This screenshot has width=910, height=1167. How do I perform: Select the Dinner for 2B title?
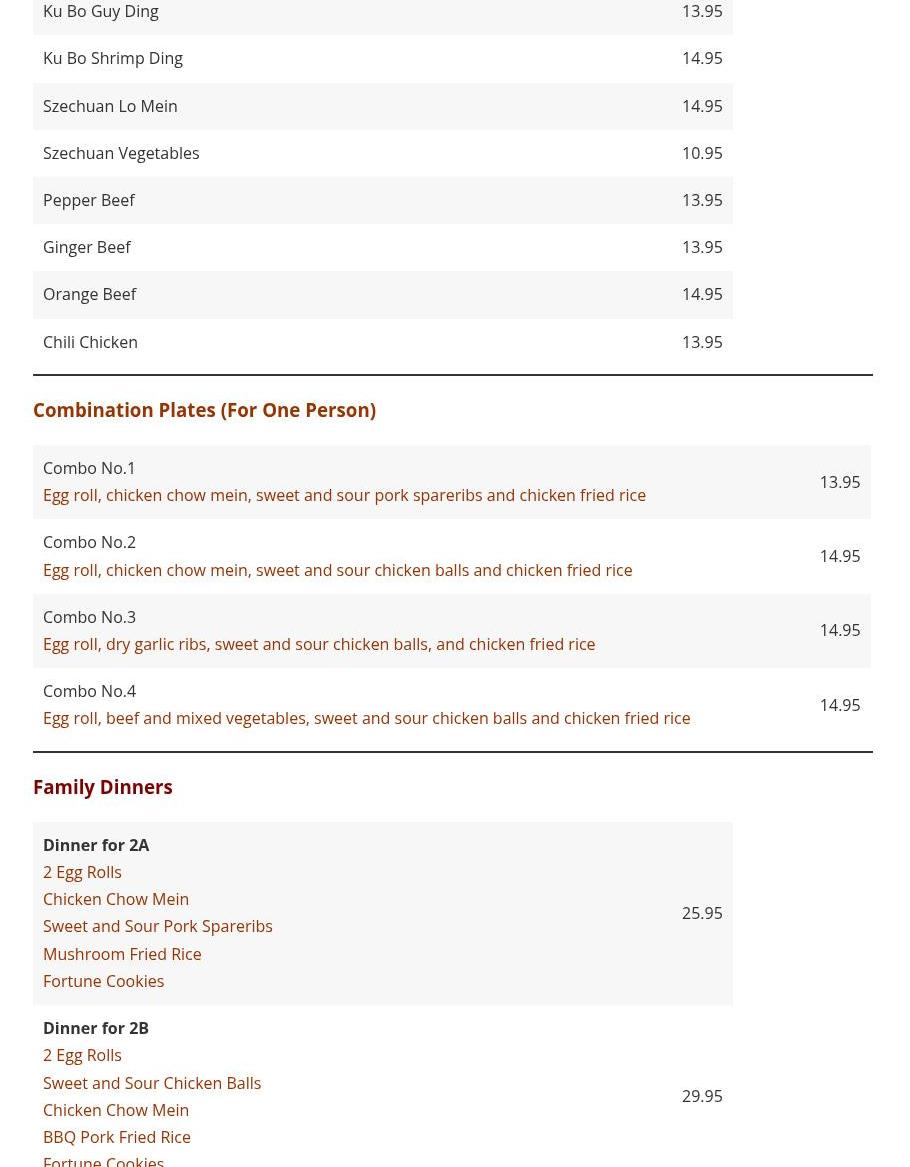(x=96, y=1028)
